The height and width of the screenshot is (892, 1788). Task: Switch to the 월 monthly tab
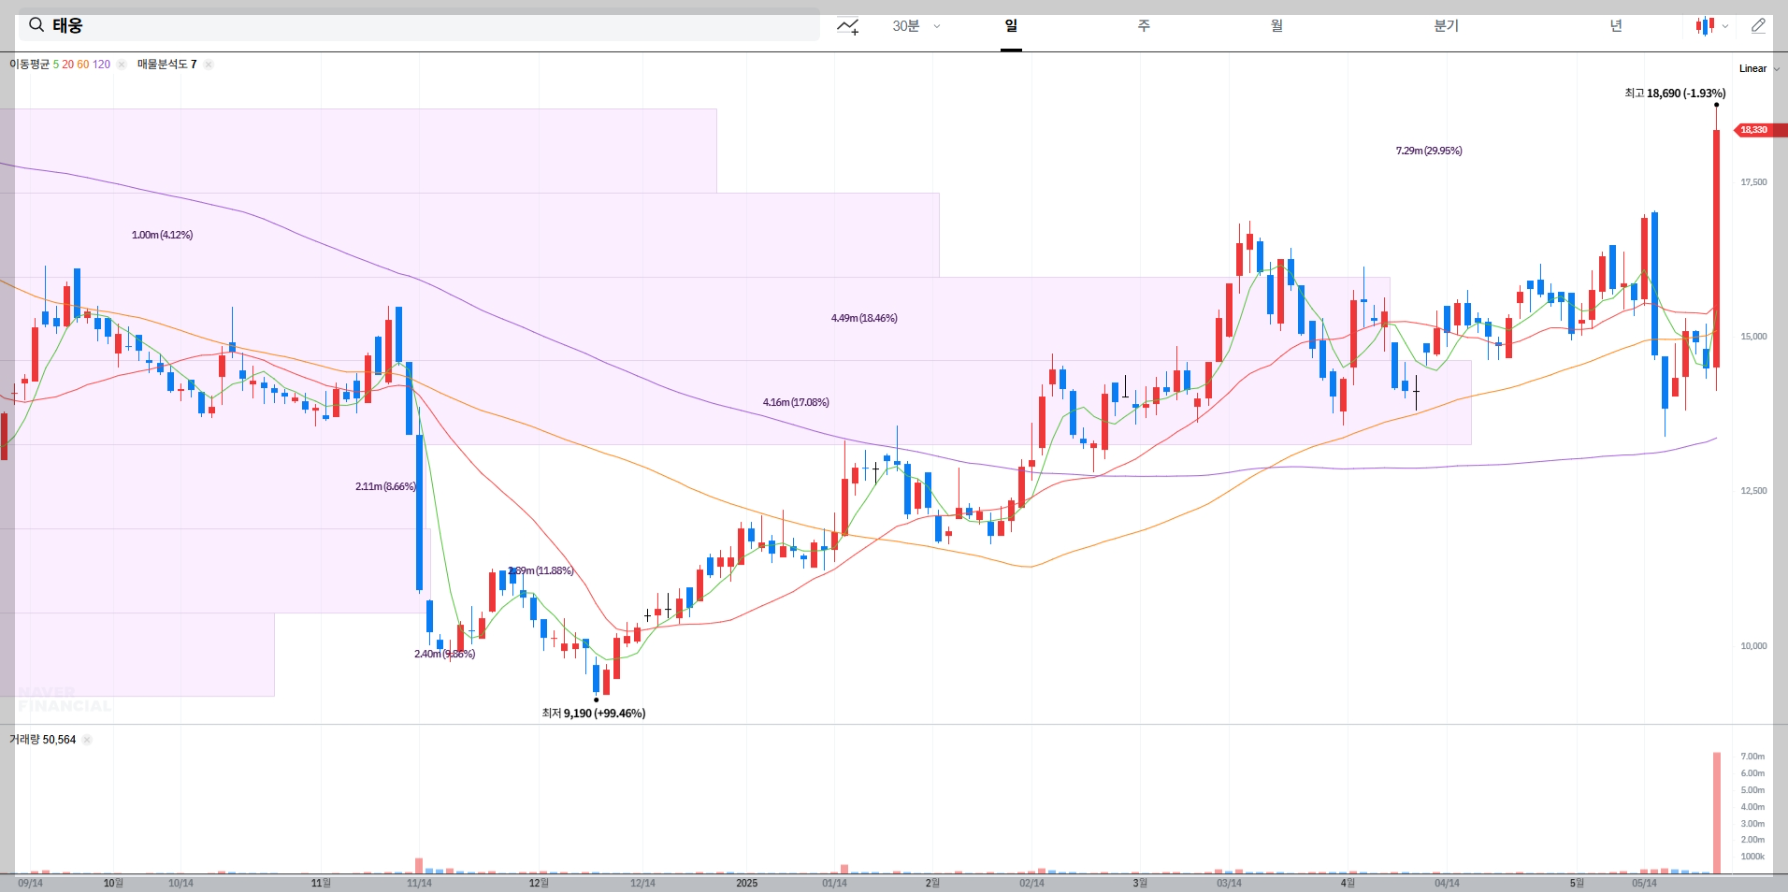point(1277,26)
